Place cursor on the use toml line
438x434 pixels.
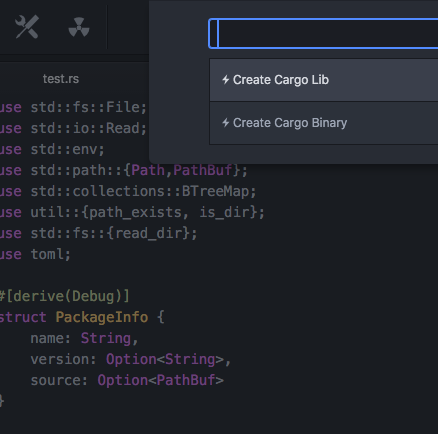(35, 254)
